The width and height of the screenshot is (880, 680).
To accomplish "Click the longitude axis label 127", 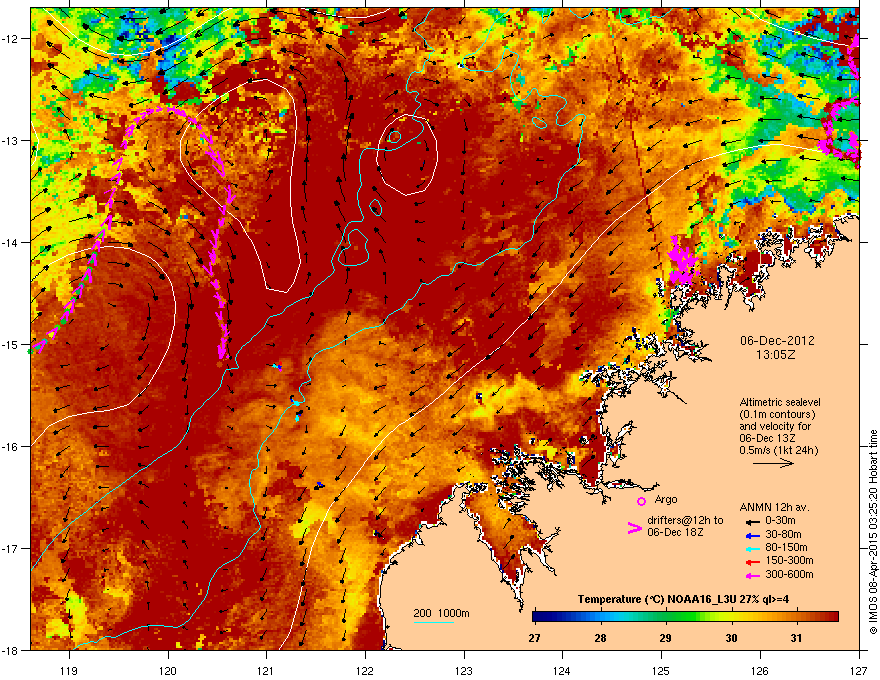I will click(859, 670).
